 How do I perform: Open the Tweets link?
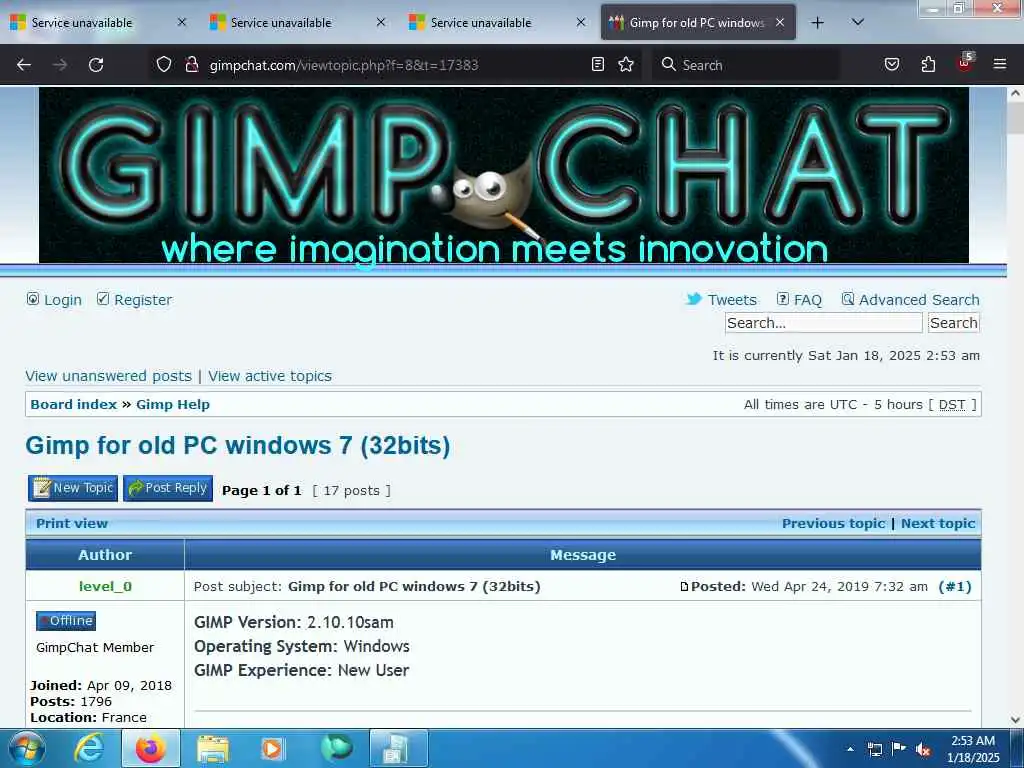[x=732, y=300]
